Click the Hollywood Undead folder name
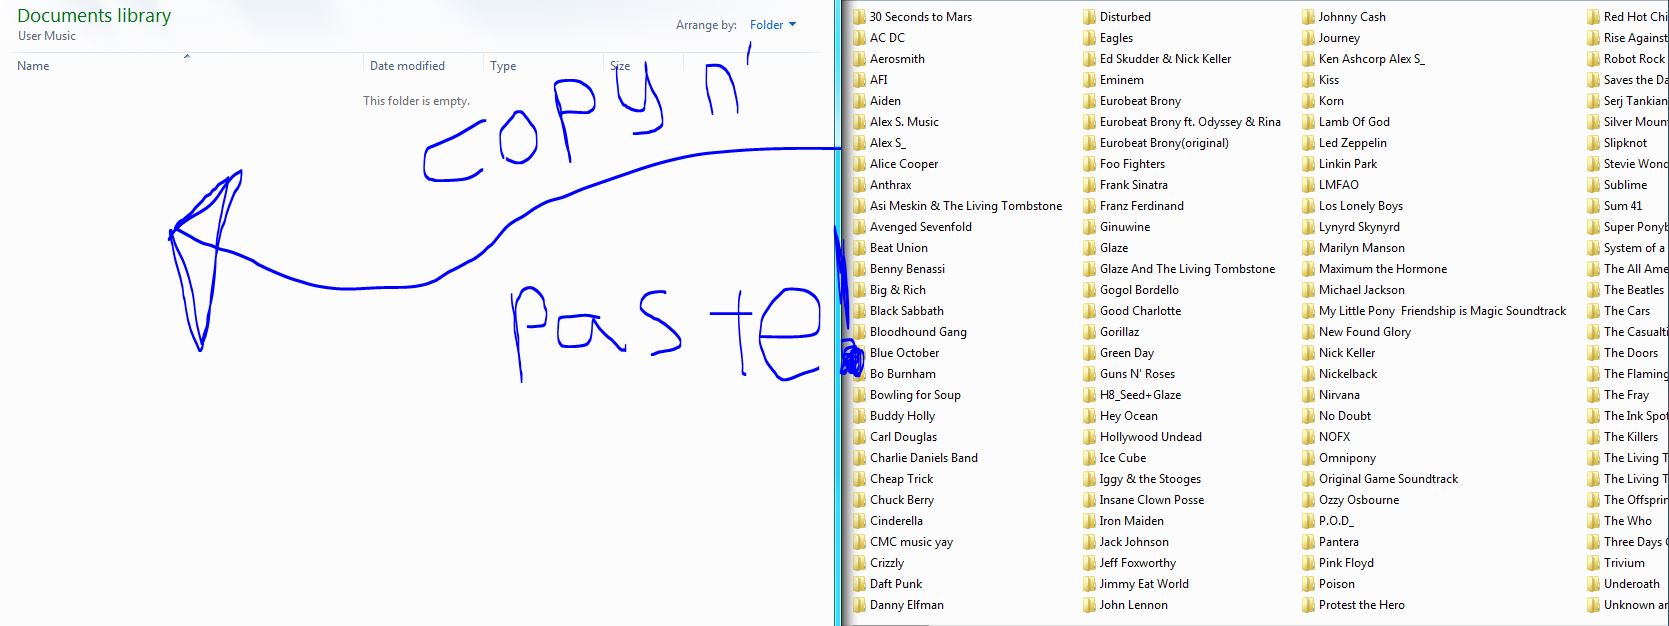 1150,437
